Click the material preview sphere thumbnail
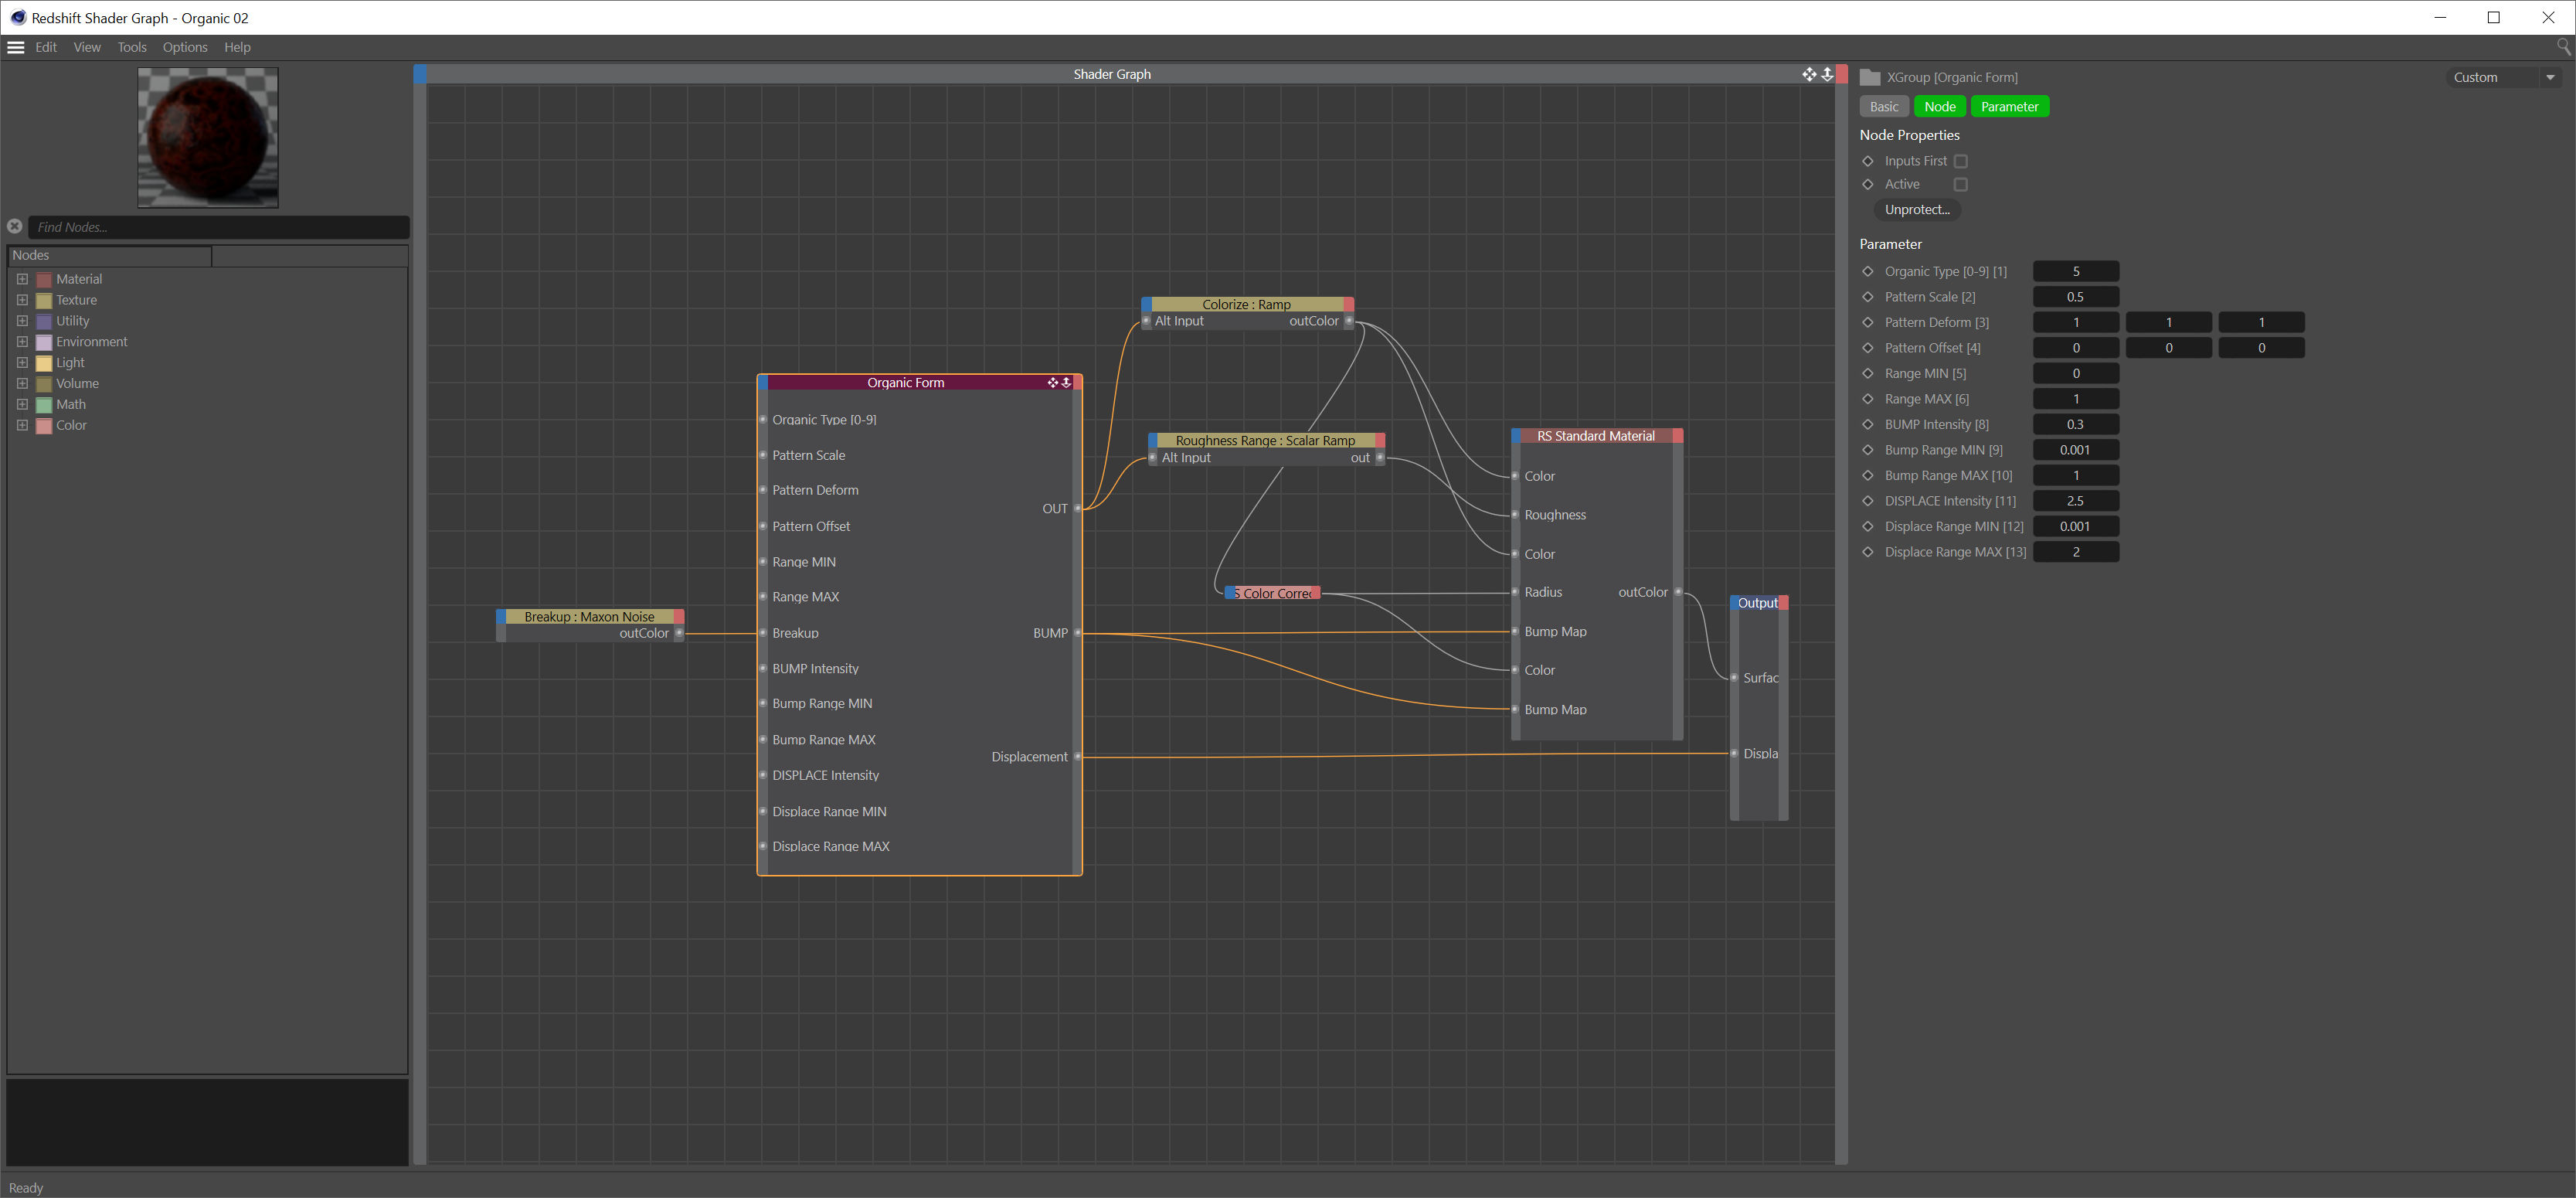The height and width of the screenshot is (1198, 2576). pos(208,138)
